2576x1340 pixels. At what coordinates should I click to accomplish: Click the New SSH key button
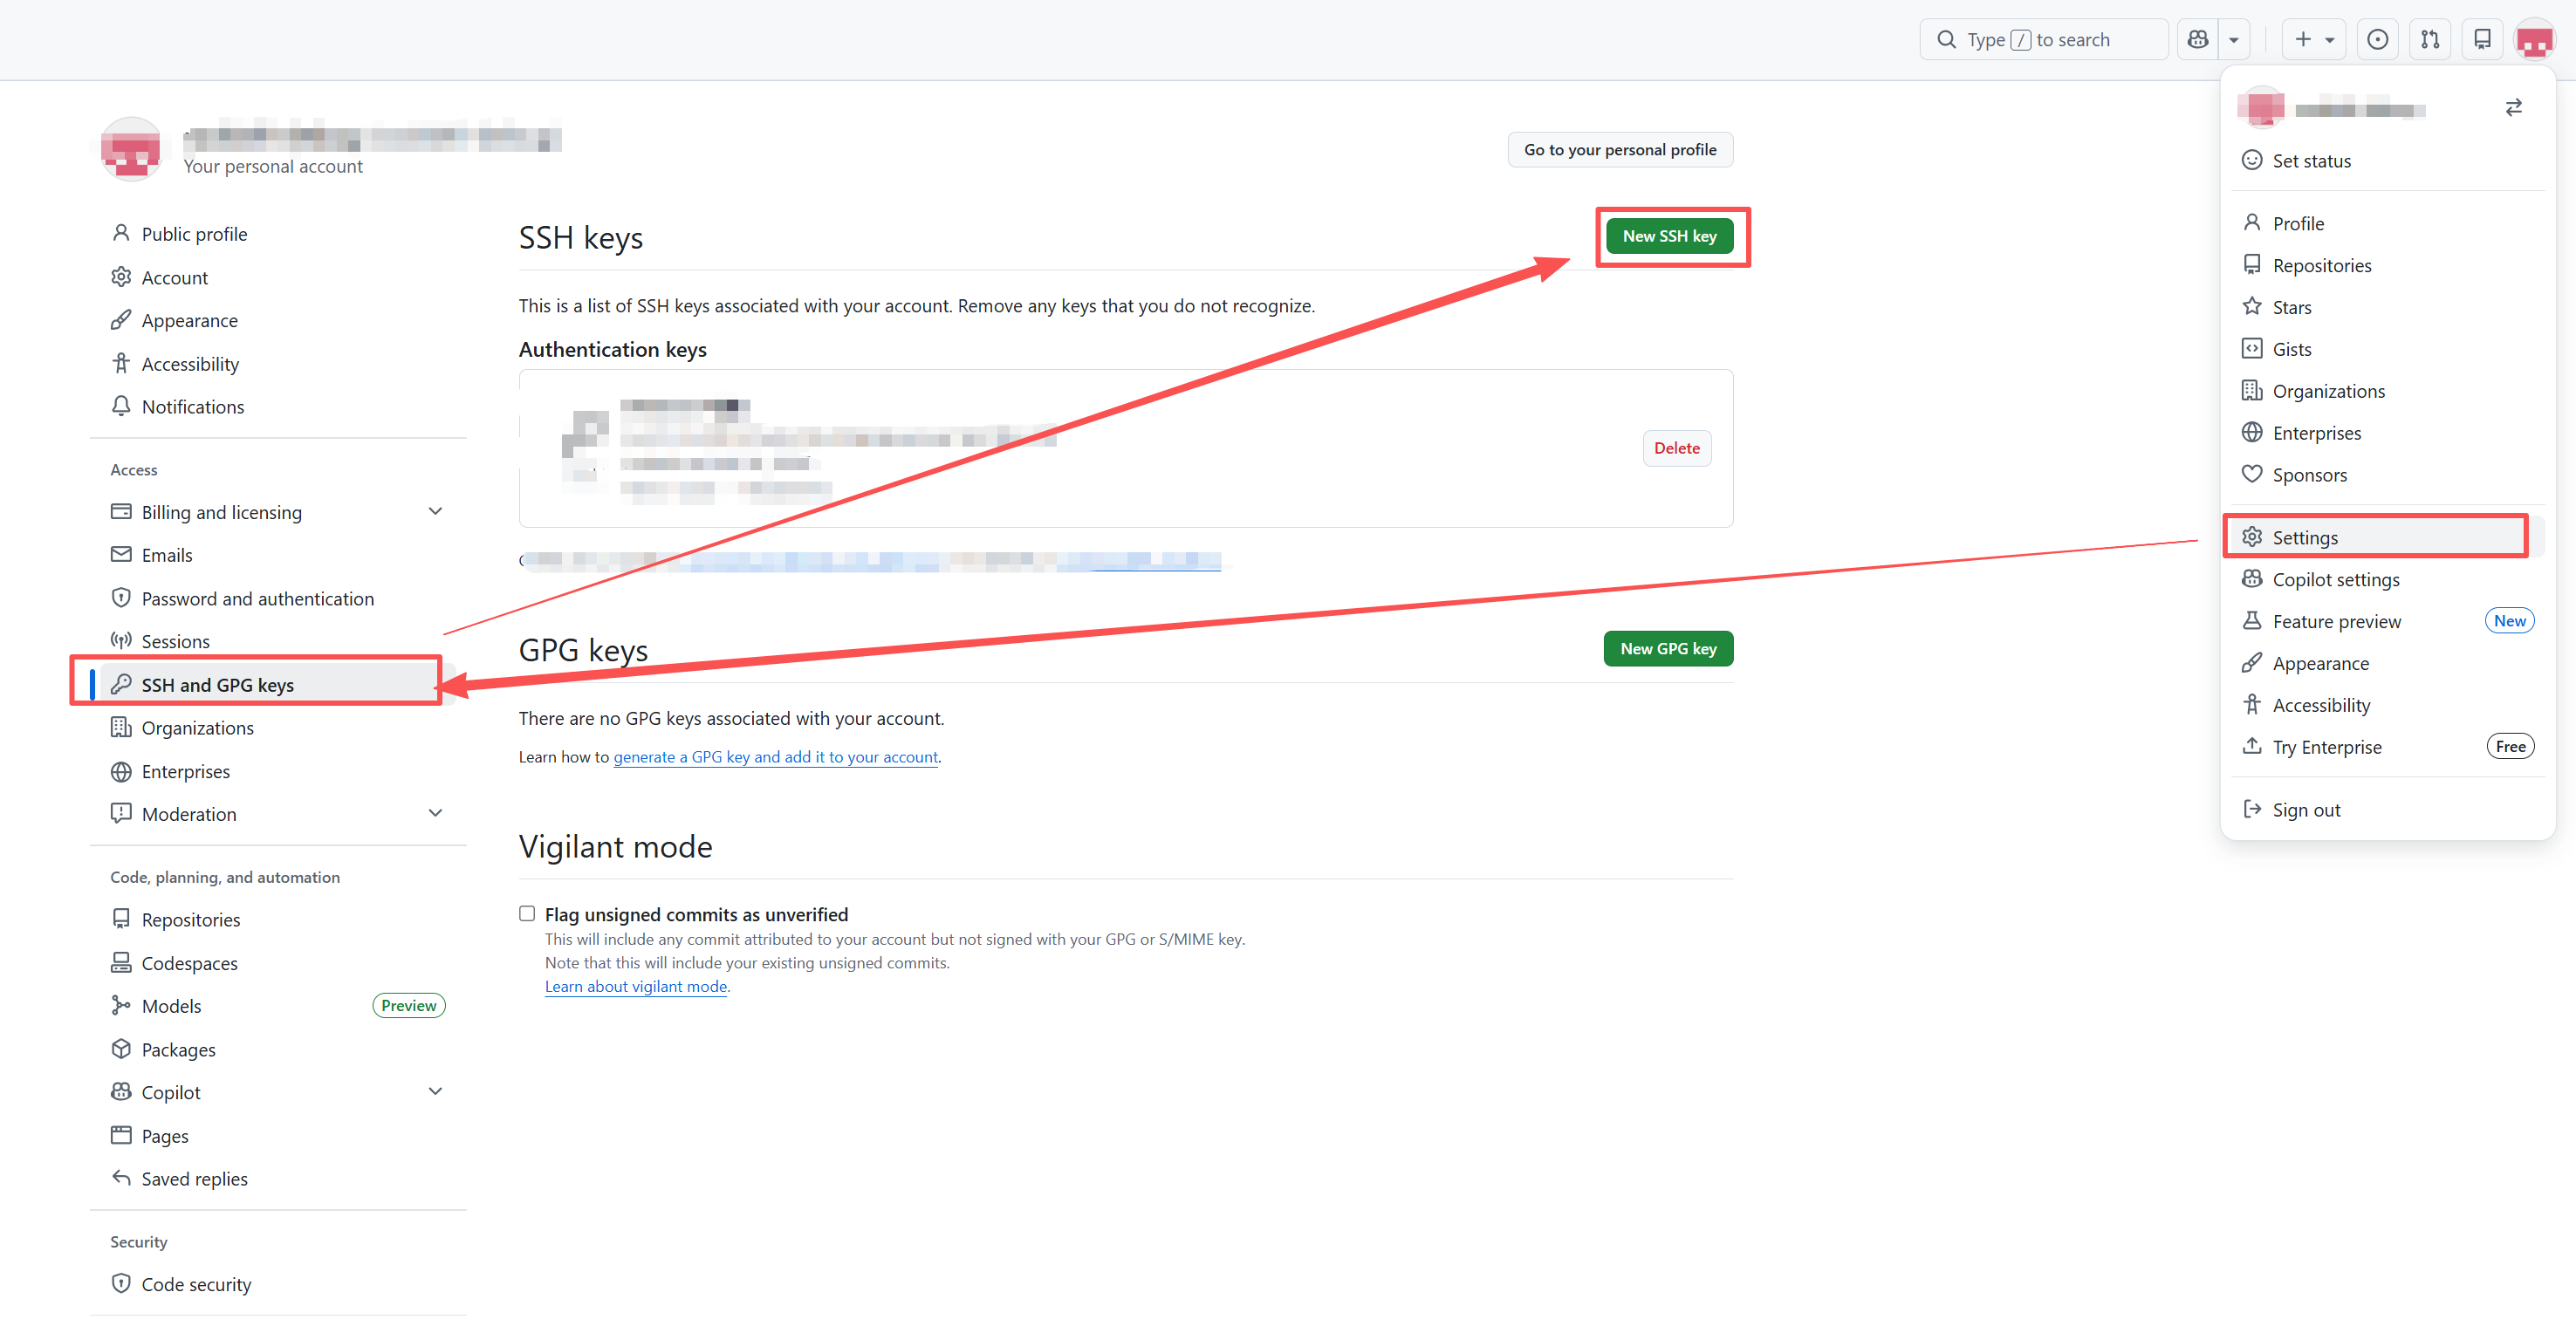tap(1668, 236)
